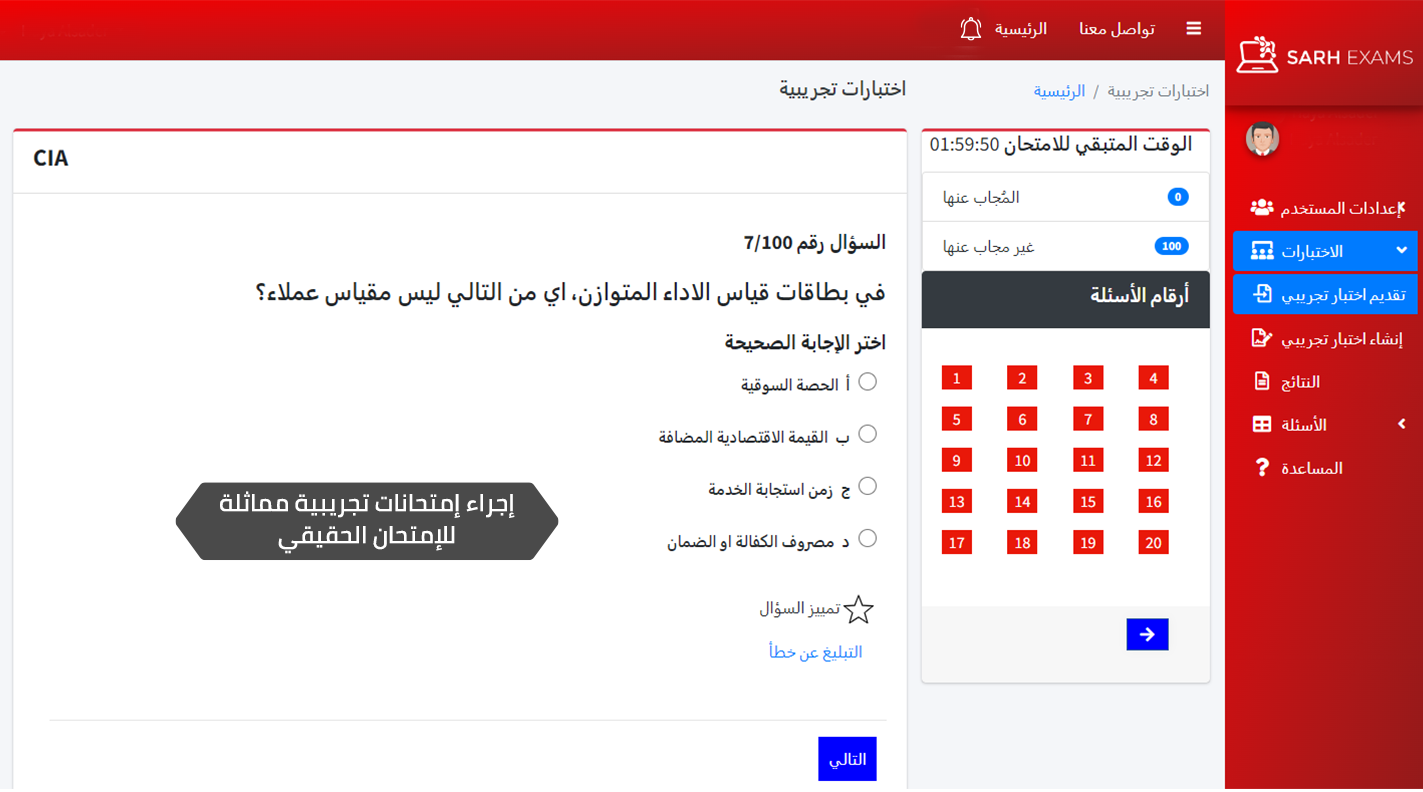
Task: Expand the الأسئلة sidebar menu
Action: pyautogui.click(x=1324, y=425)
